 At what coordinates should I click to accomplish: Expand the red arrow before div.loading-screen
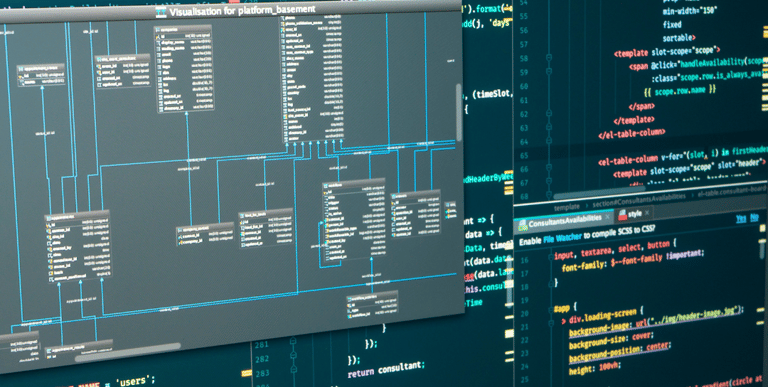tap(564, 321)
